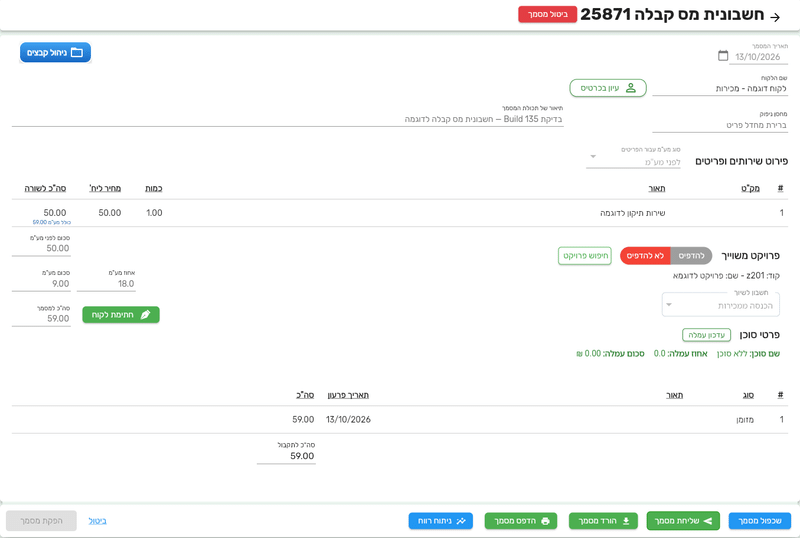Click amount before VAT field 50.00

[x=41, y=249]
